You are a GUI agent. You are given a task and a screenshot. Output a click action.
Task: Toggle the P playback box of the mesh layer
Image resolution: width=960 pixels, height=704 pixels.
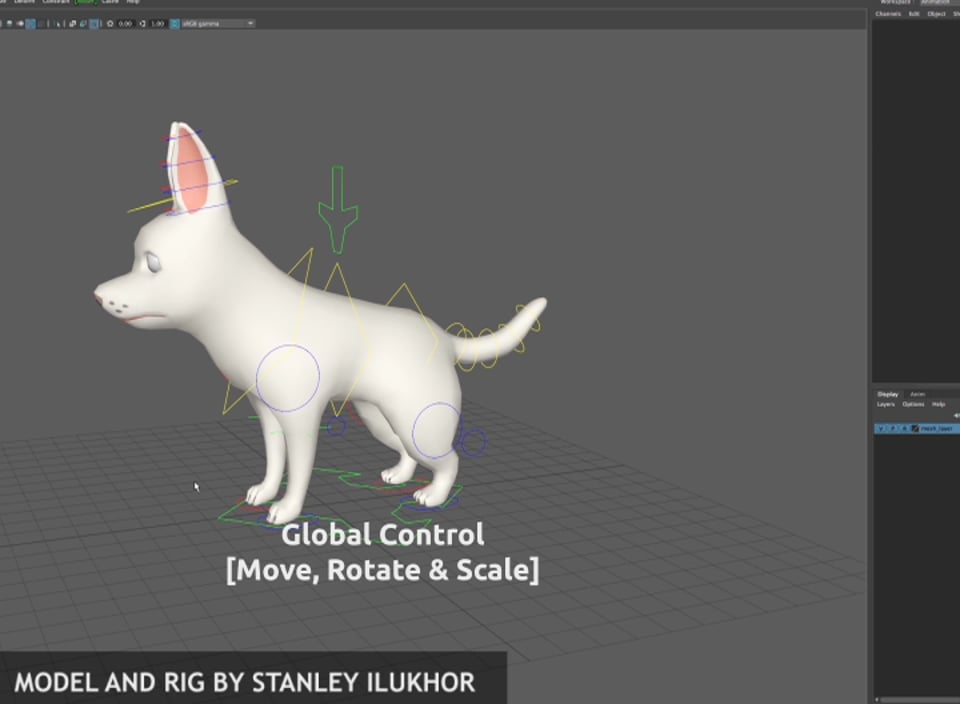click(x=893, y=429)
